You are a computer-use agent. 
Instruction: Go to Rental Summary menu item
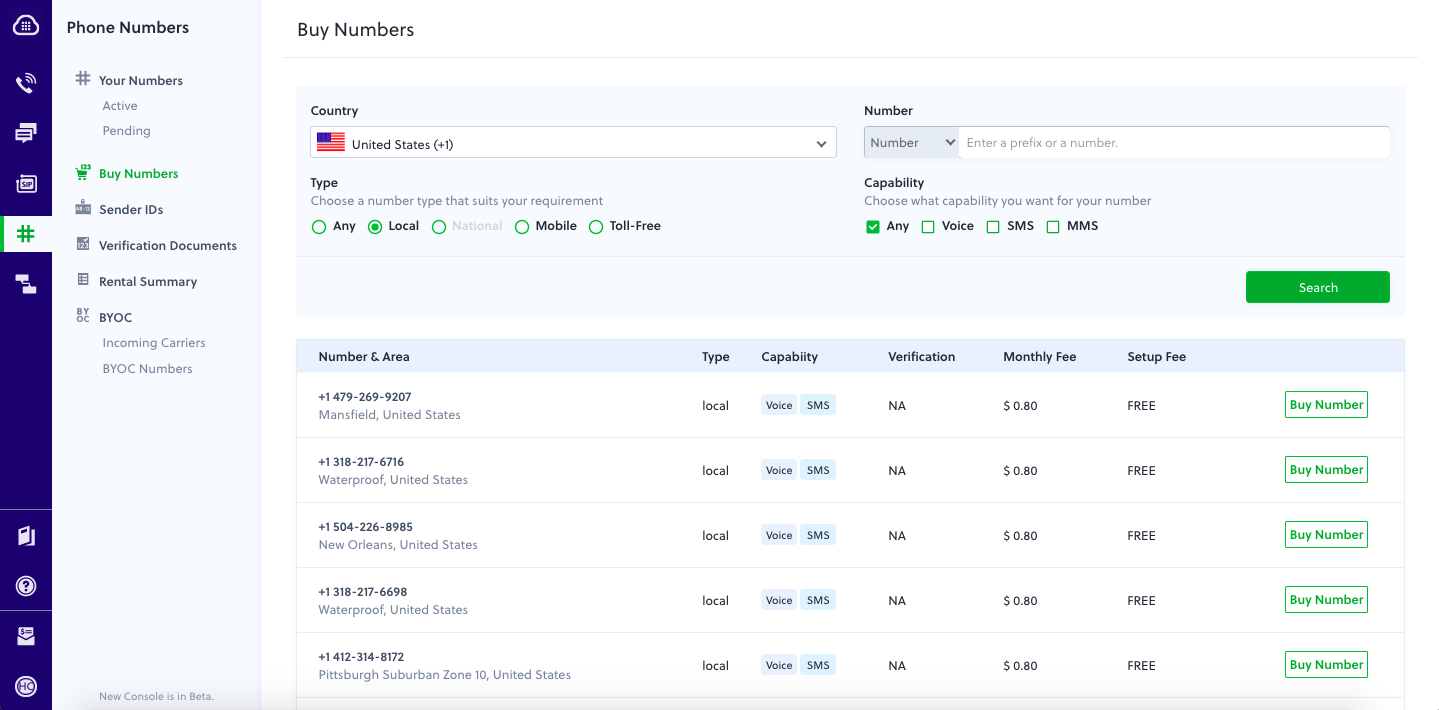click(147, 281)
